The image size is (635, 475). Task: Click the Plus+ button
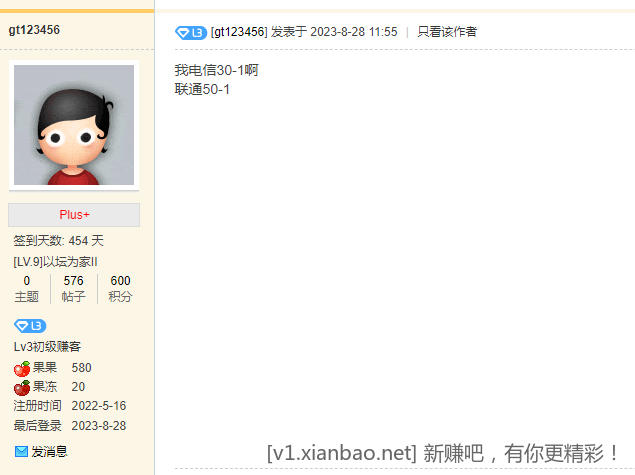(74, 215)
